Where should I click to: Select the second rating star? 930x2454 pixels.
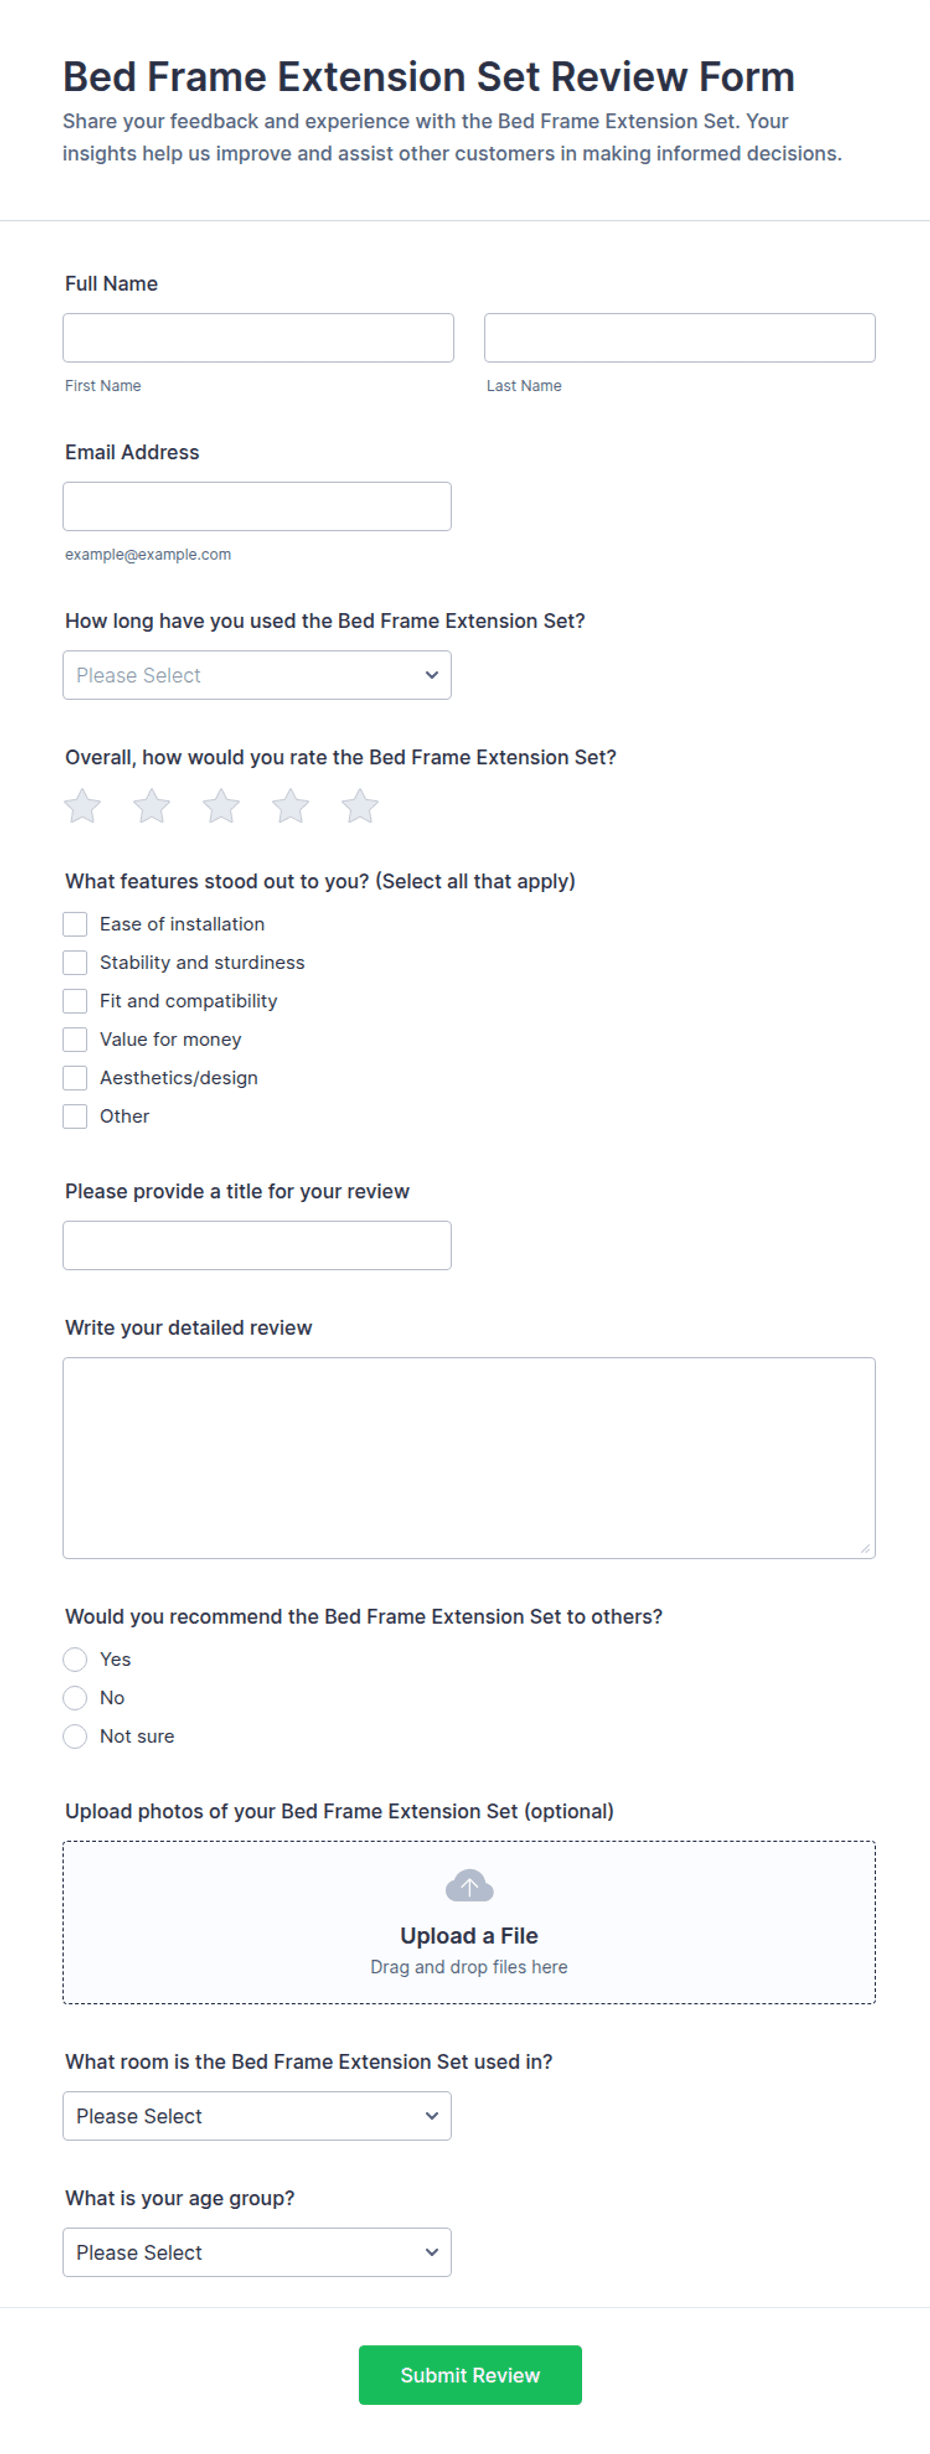[x=152, y=806]
